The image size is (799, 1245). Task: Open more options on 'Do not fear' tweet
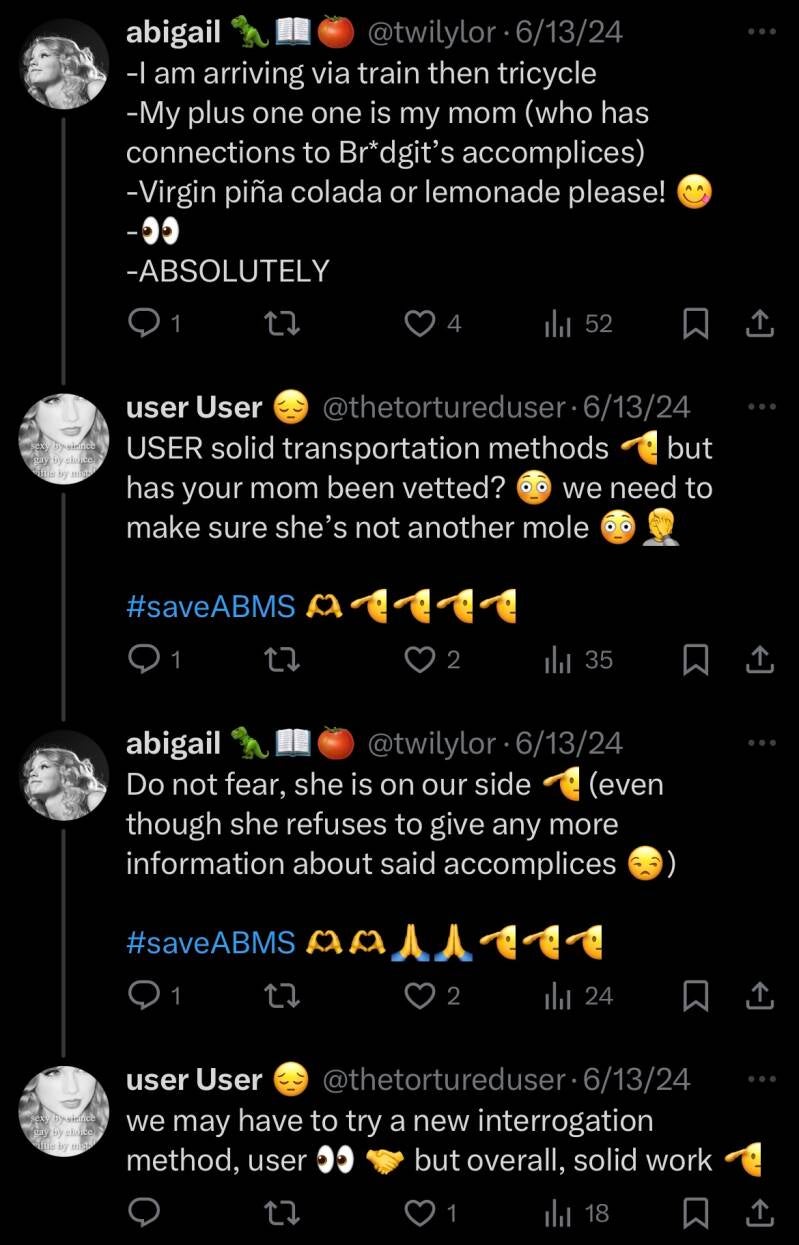pos(761,743)
